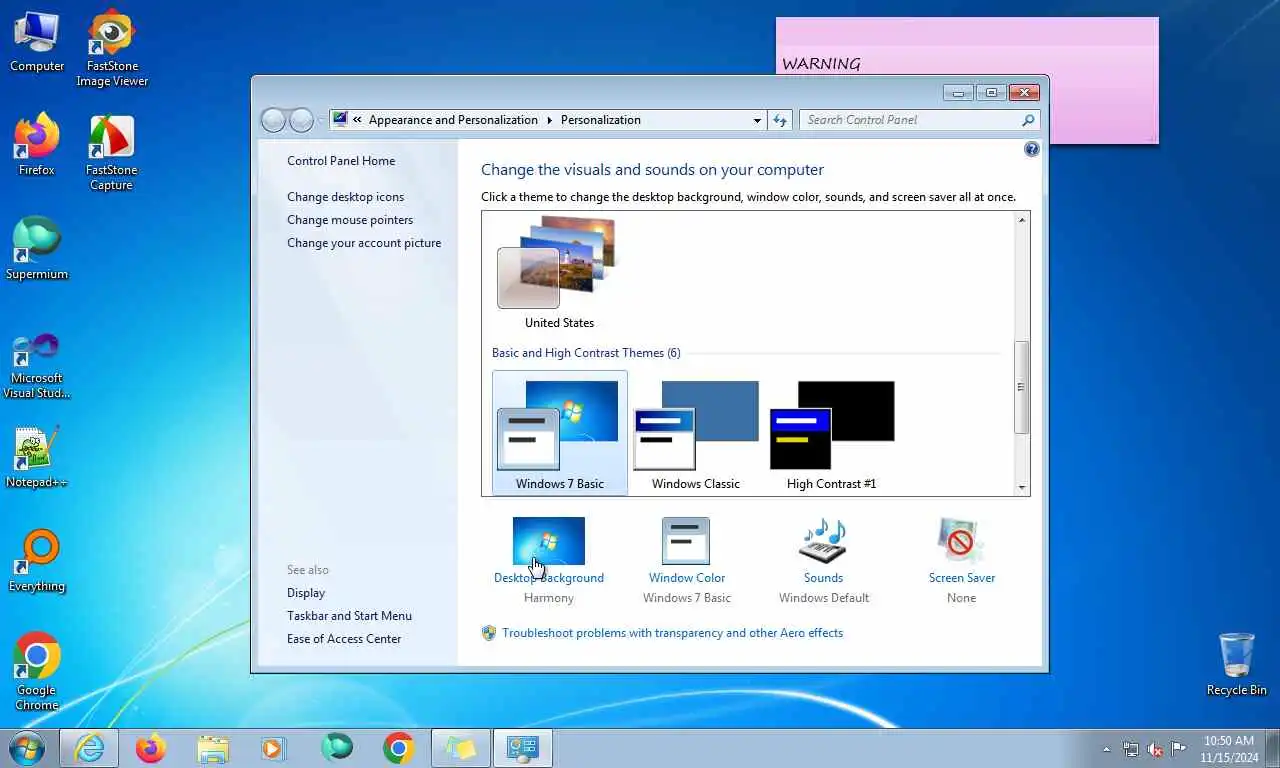Open FastStone Image Viewer desktop icon

pyautogui.click(x=112, y=49)
